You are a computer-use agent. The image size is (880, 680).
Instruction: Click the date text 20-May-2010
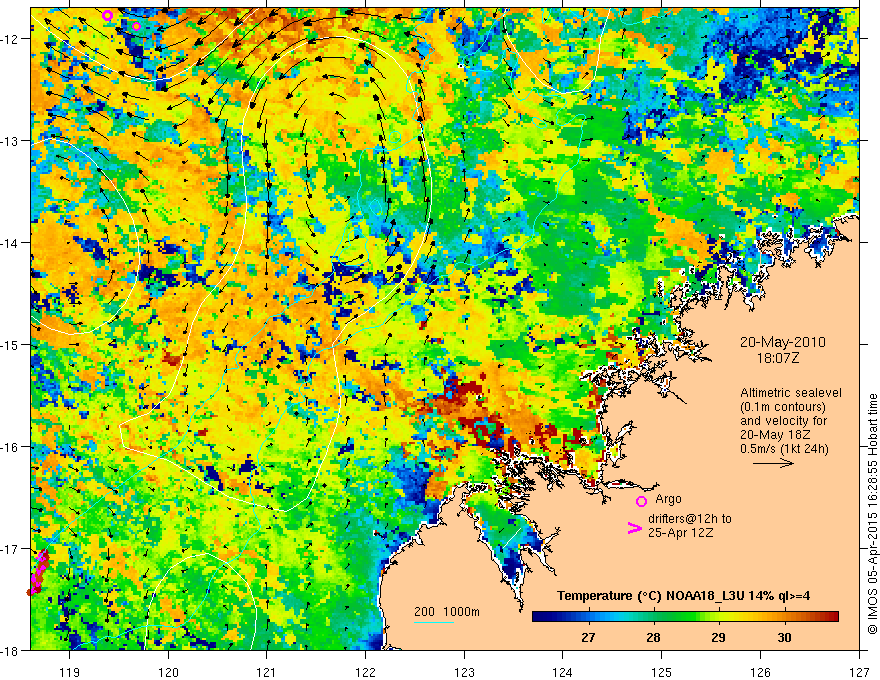pyautogui.click(x=783, y=342)
